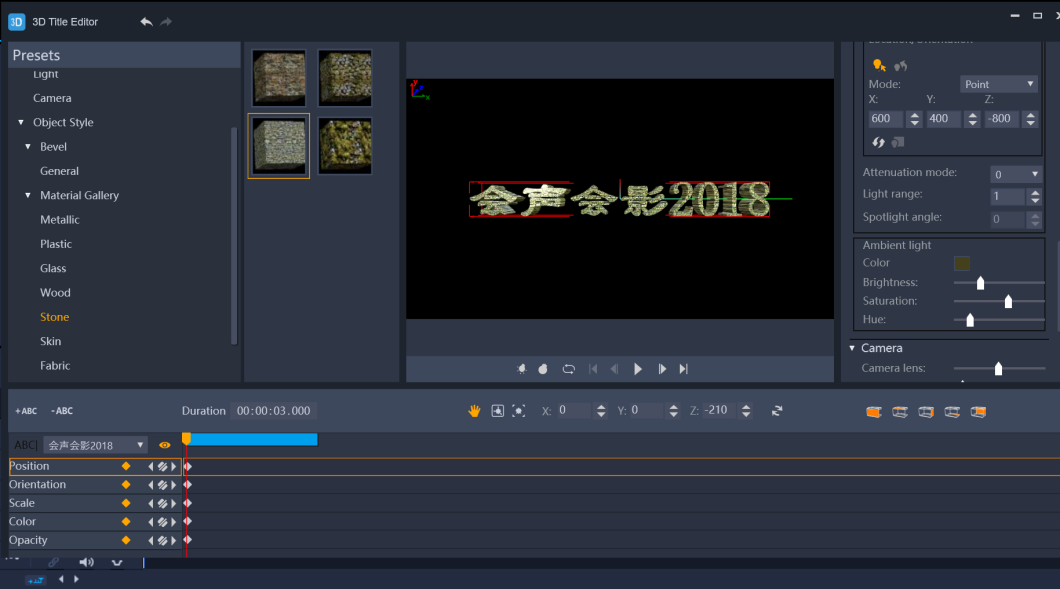Toggle the Color keyframe diamond
The height and width of the screenshot is (589, 1060).
126,521
